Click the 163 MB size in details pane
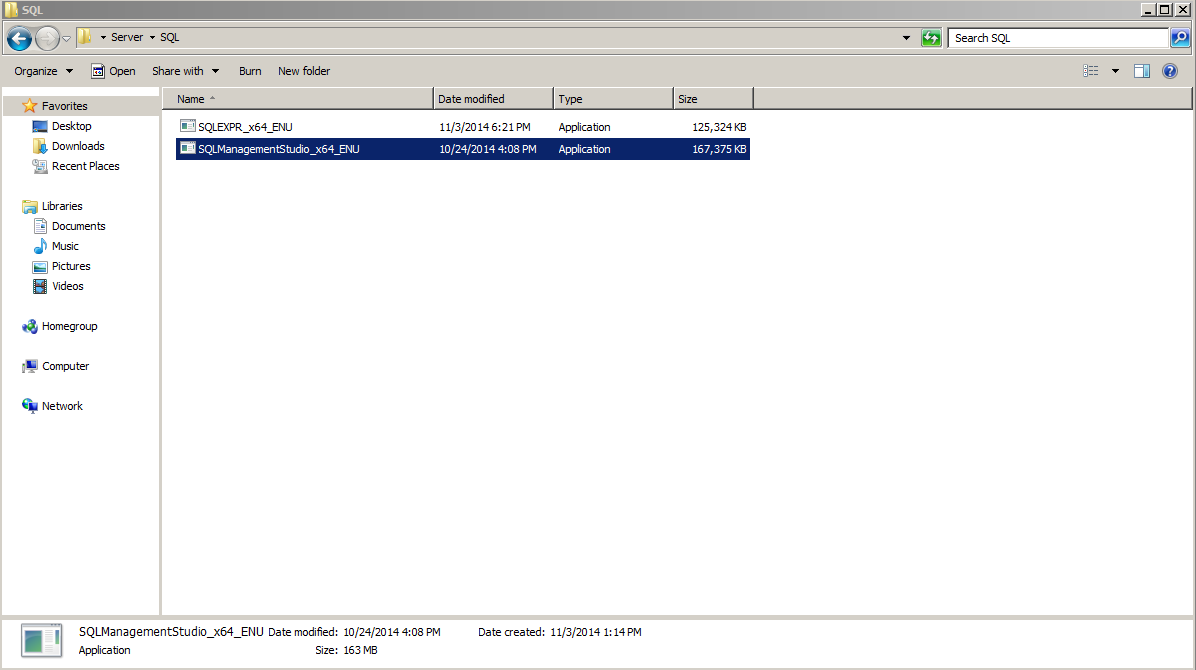Image resolution: width=1196 pixels, height=670 pixels. click(x=360, y=650)
